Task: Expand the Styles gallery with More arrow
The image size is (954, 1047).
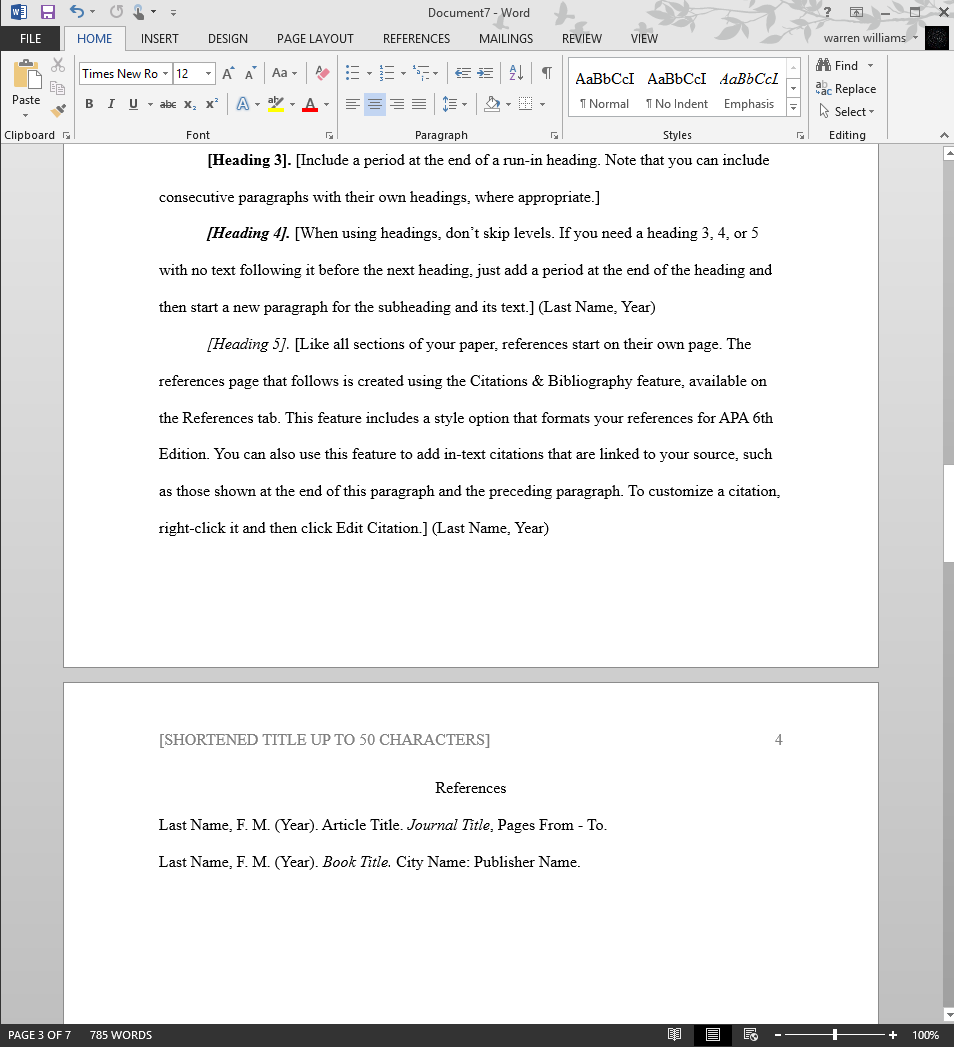Action: click(793, 106)
